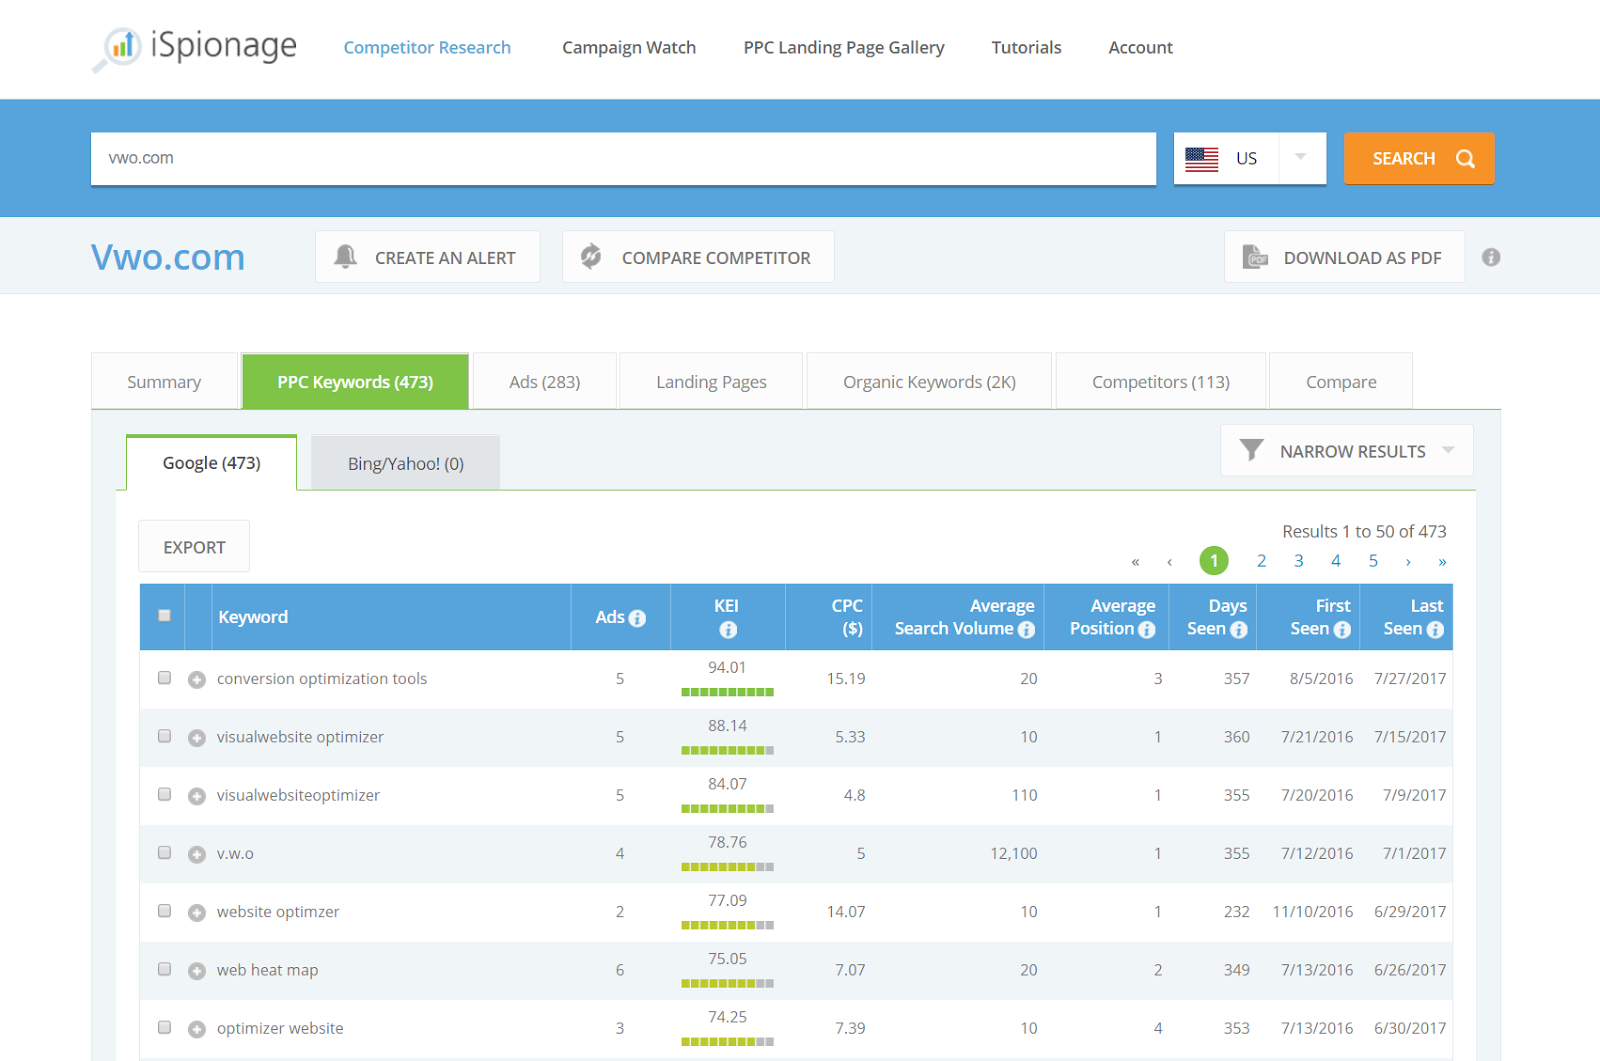The height and width of the screenshot is (1061, 1600).
Task: Show info for Last Seen column
Action: click(1435, 630)
